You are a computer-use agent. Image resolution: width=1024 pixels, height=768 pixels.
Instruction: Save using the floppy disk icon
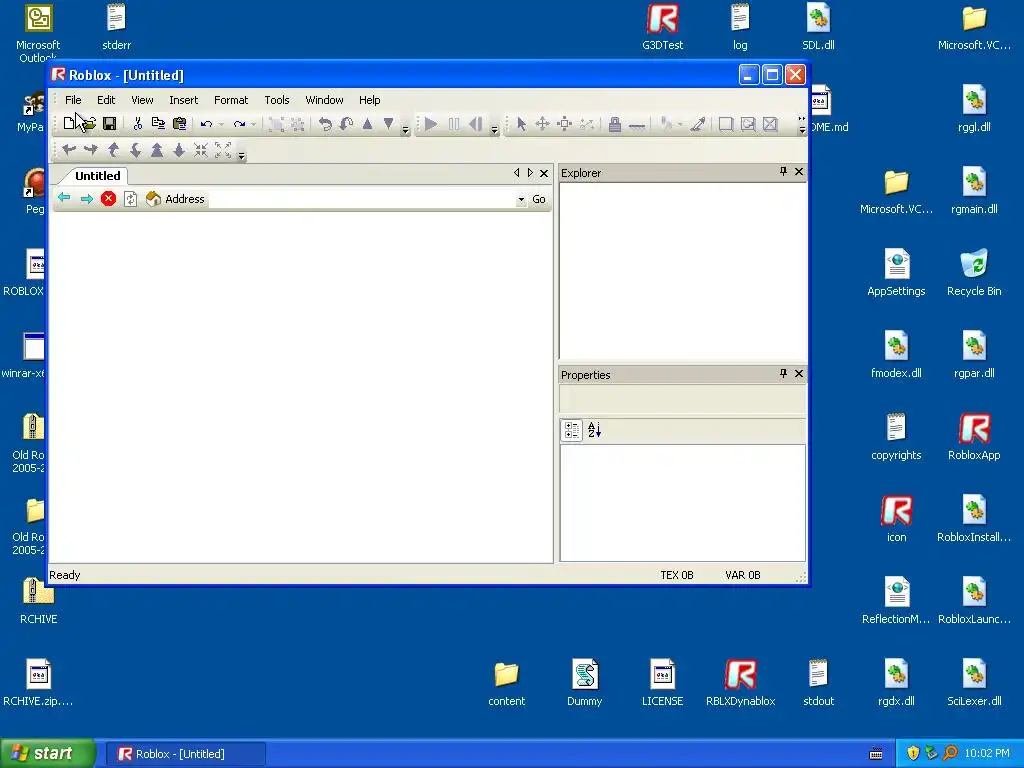[110, 124]
